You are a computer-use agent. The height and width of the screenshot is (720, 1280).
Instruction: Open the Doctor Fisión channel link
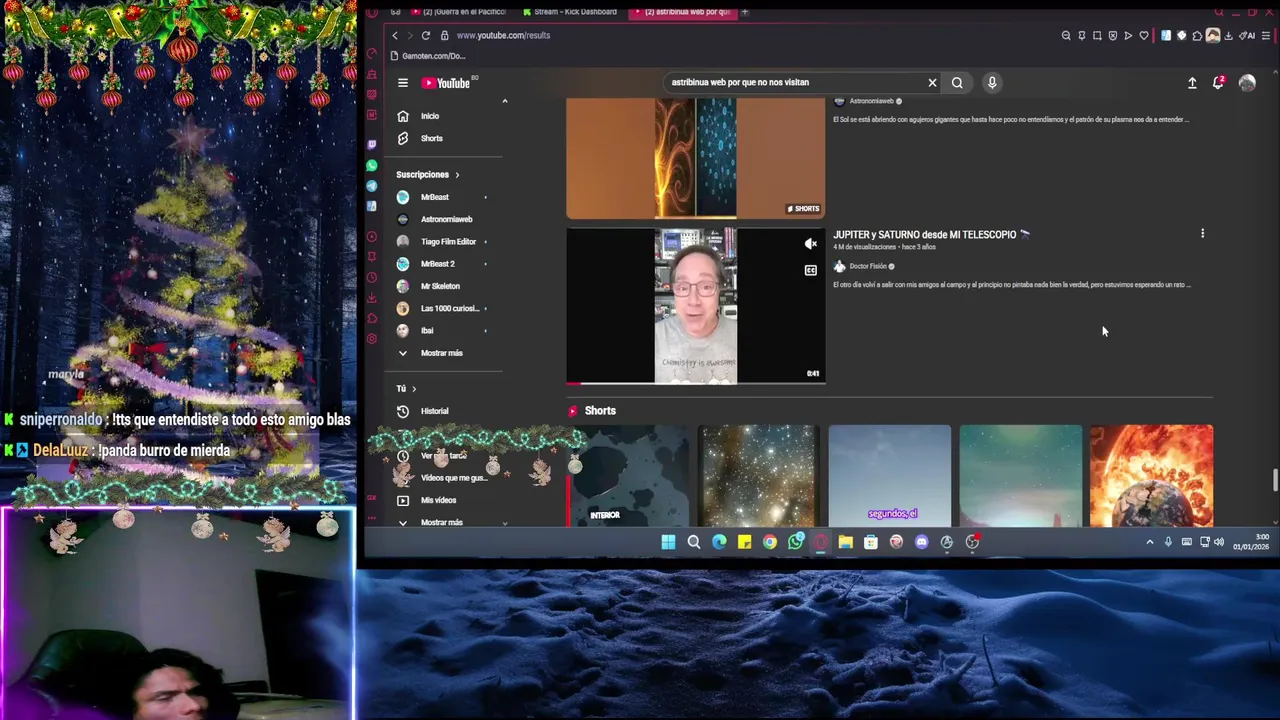867,267
